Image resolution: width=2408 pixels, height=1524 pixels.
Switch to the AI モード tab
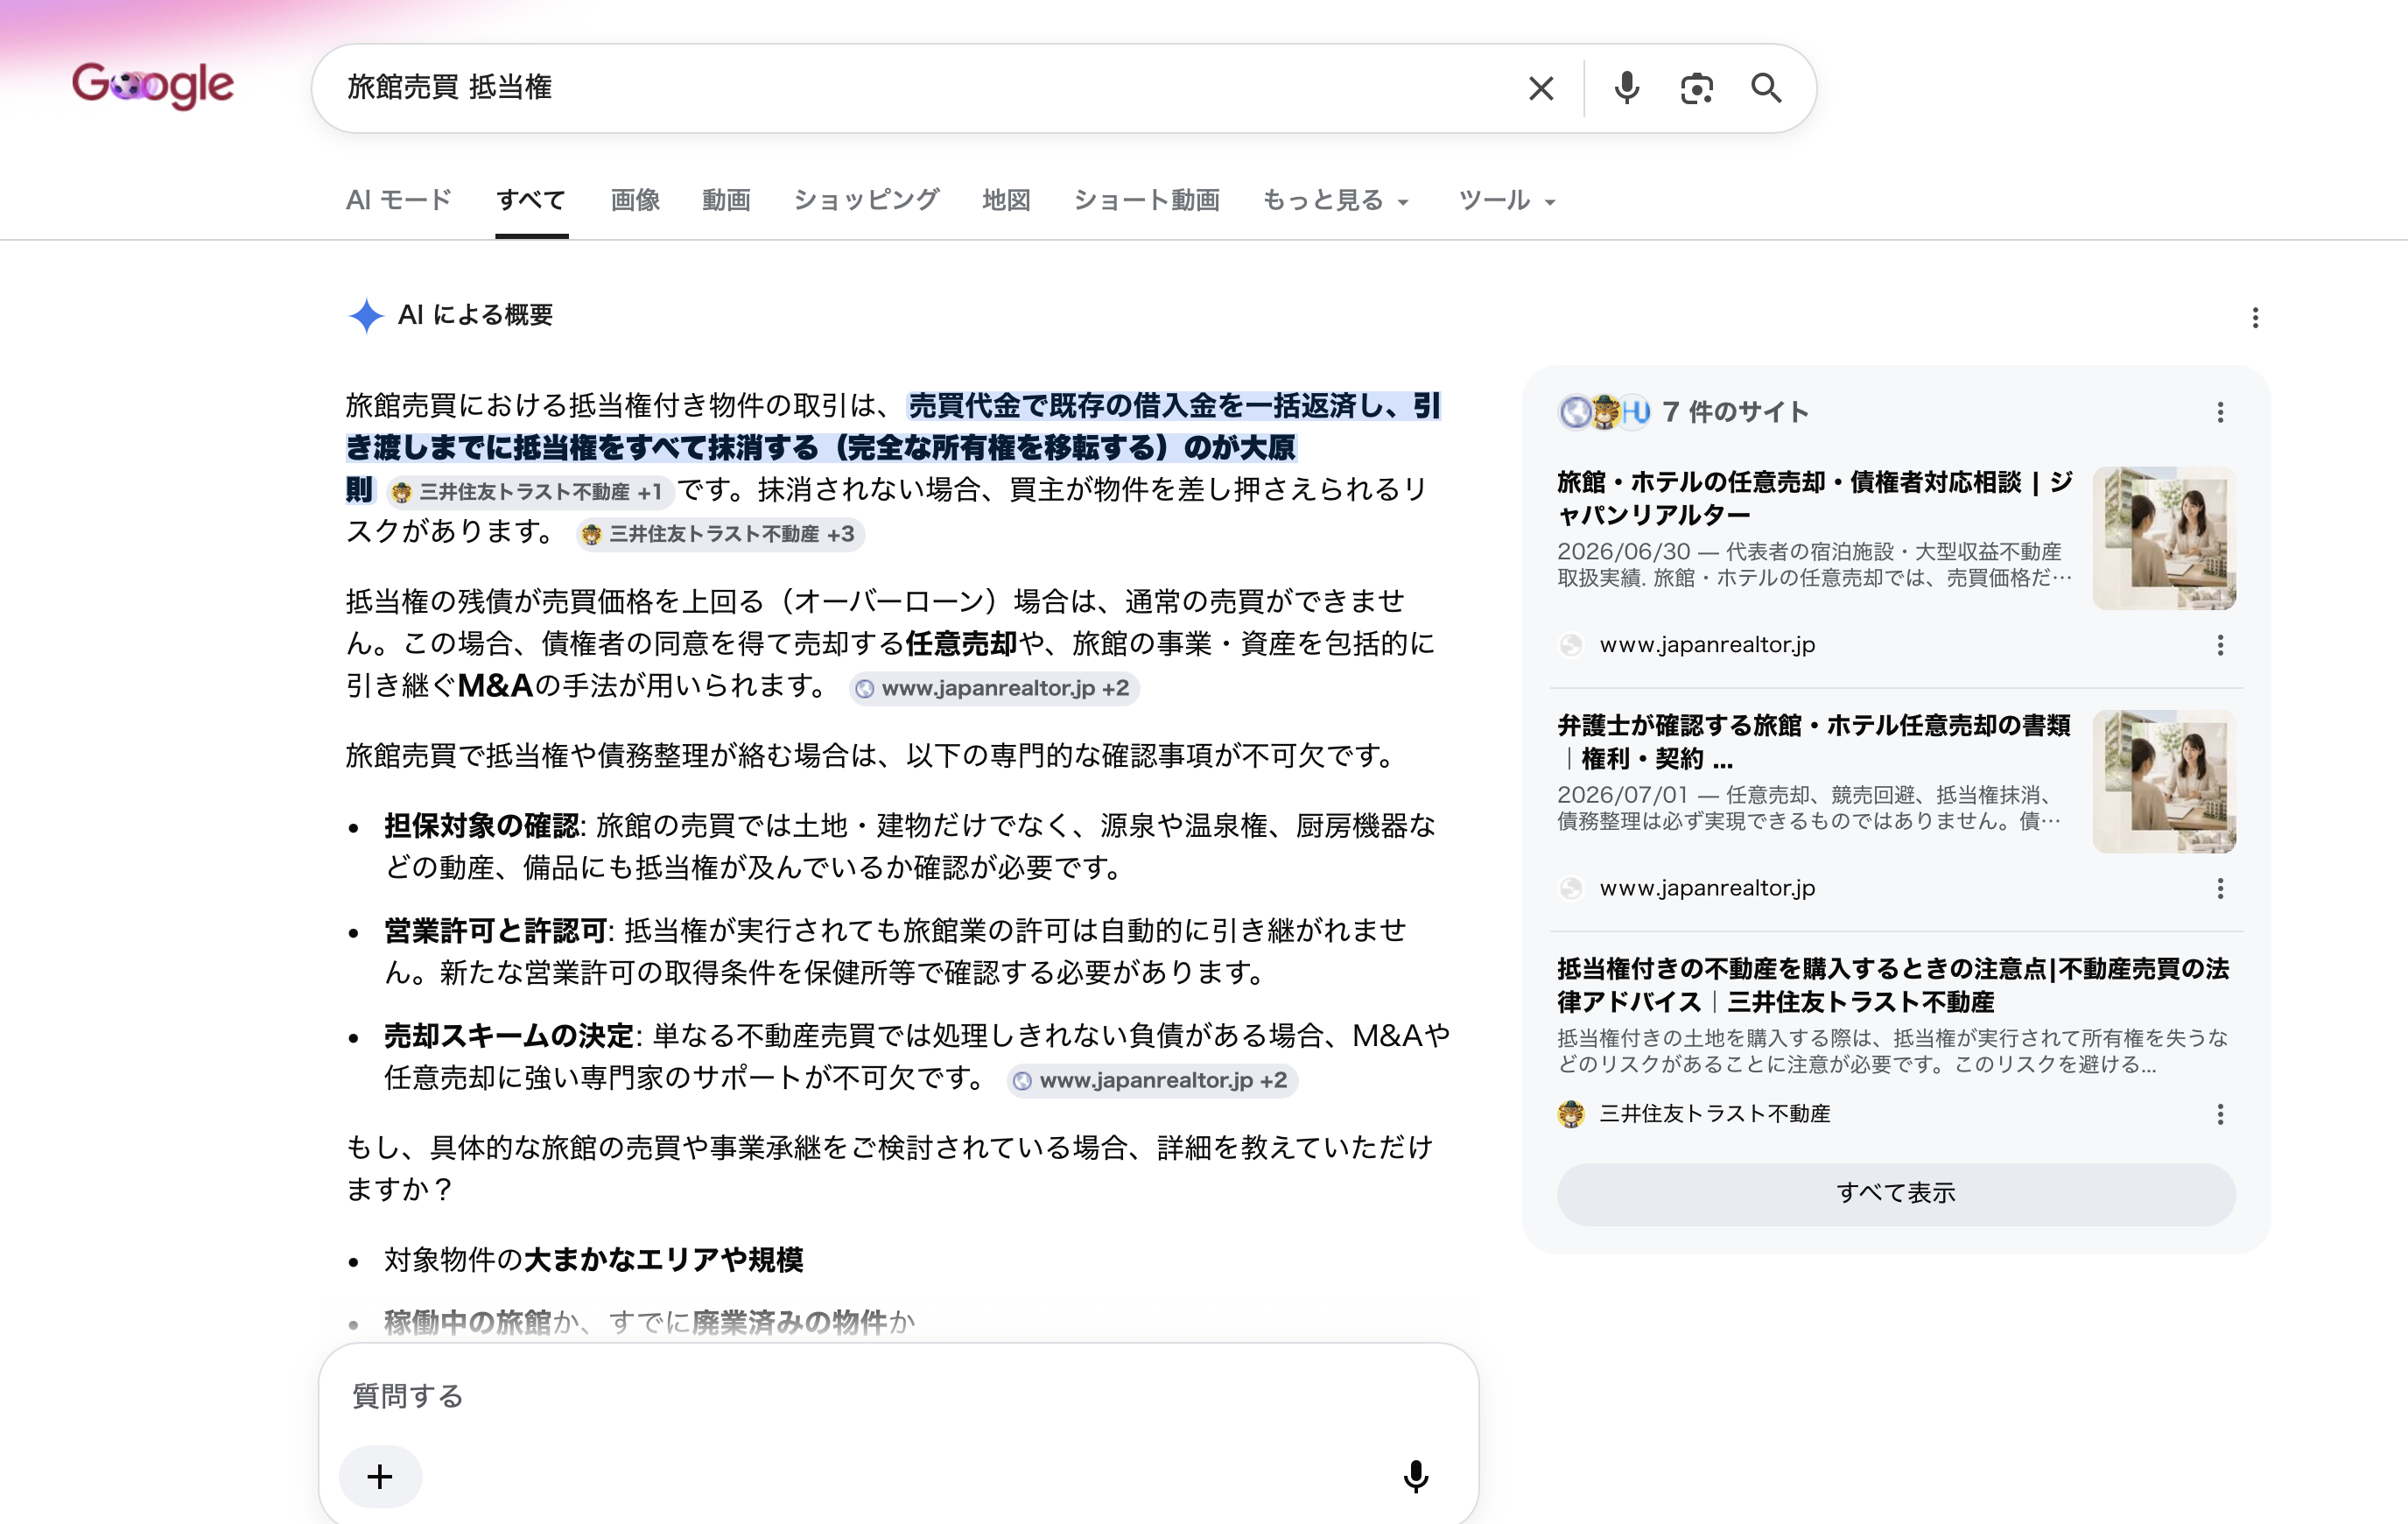(399, 200)
